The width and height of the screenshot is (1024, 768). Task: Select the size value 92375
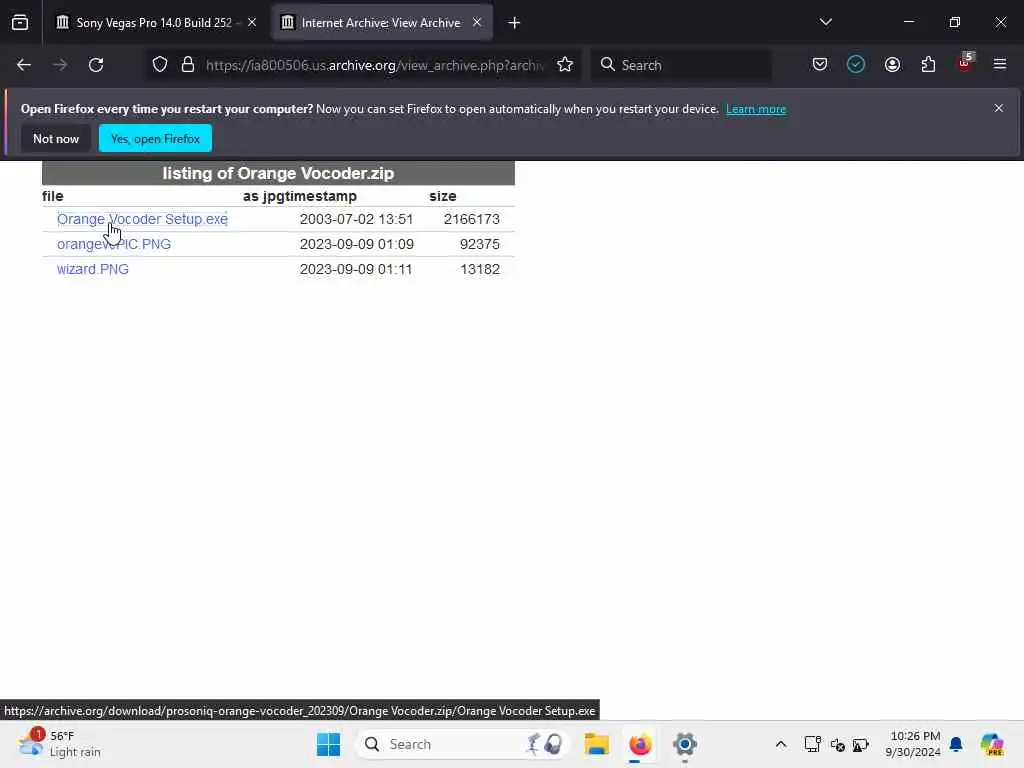pyautogui.click(x=479, y=244)
